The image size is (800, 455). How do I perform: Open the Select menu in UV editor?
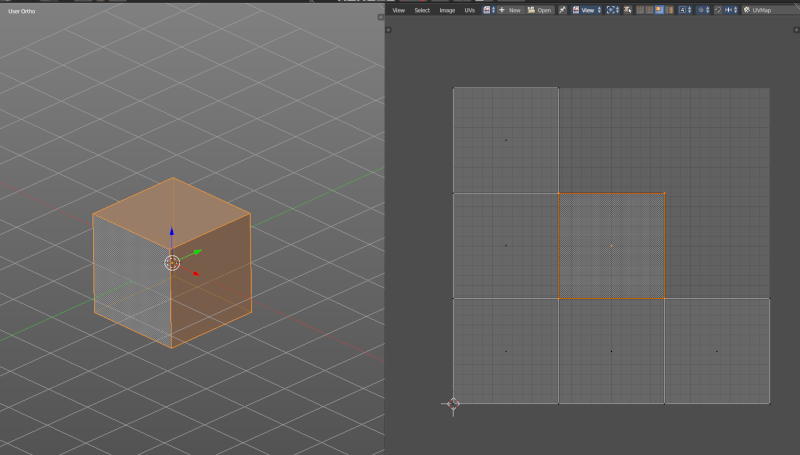(422, 10)
